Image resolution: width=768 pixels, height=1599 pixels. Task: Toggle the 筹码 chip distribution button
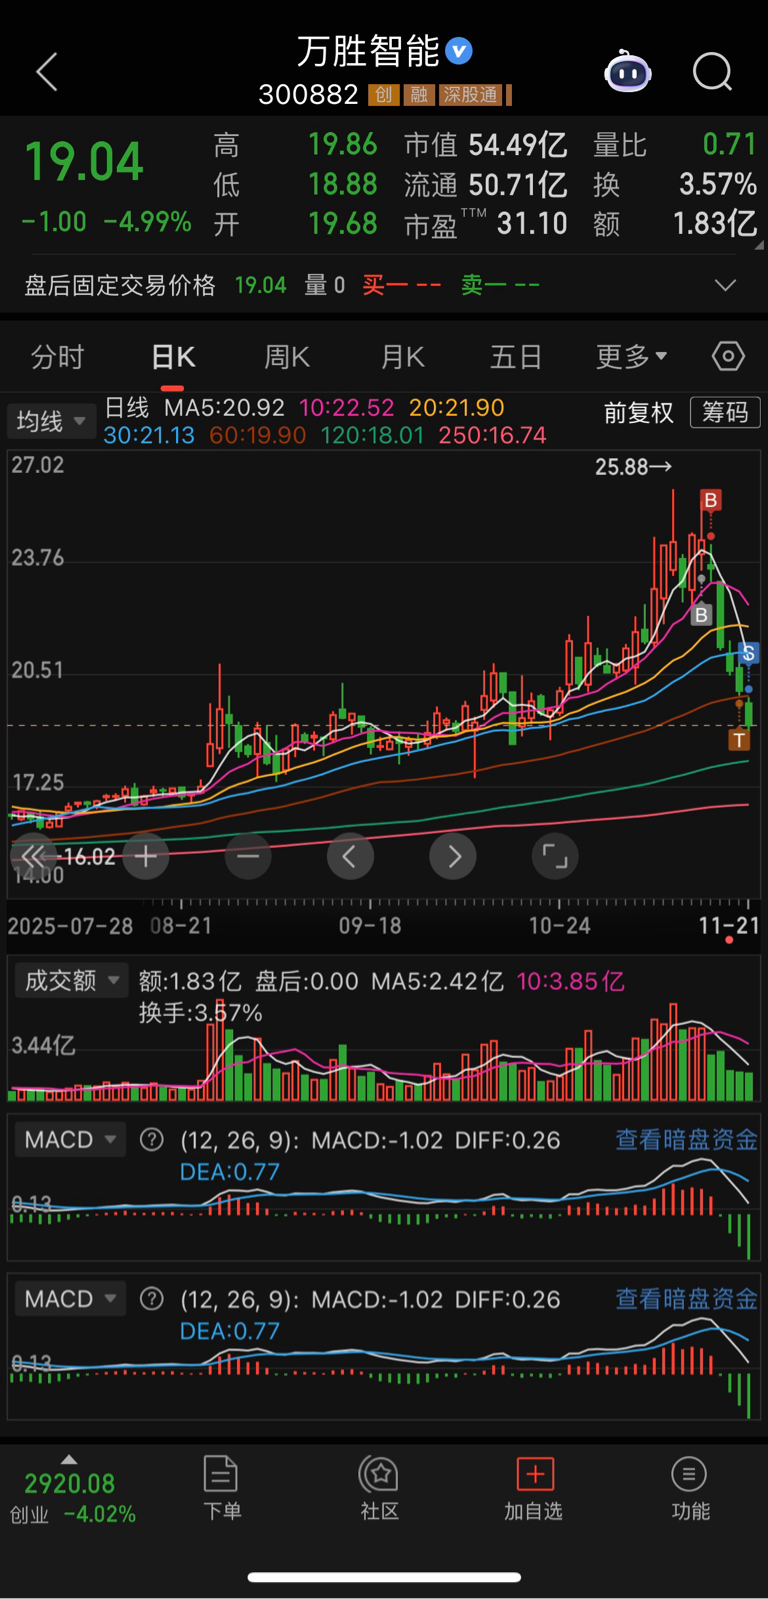[725, 412]
